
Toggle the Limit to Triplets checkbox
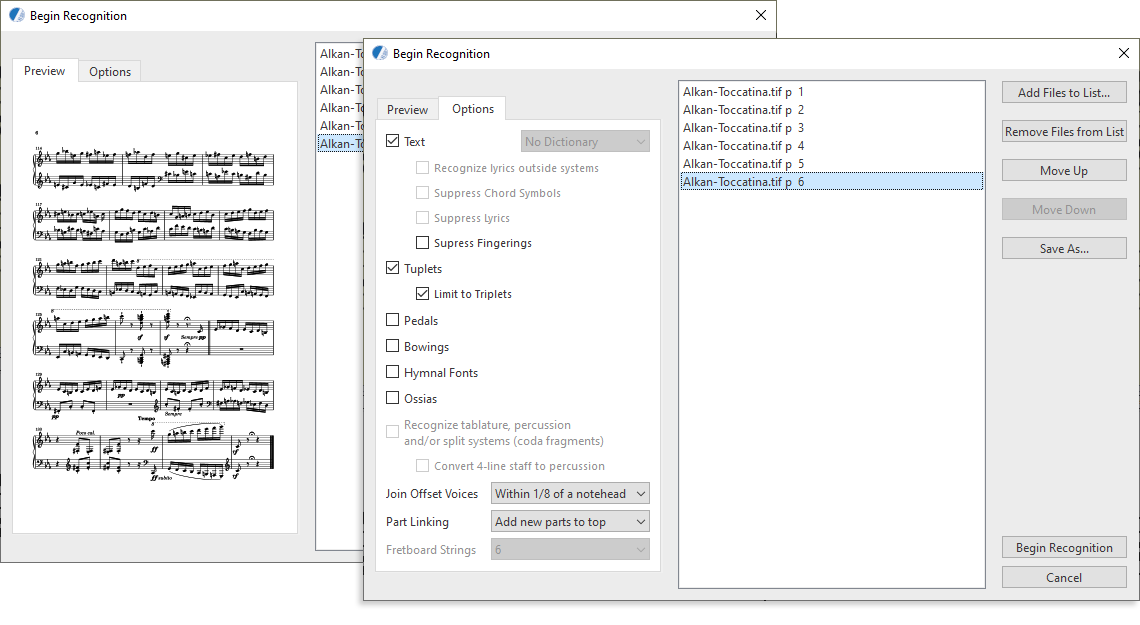click(422, 294)
